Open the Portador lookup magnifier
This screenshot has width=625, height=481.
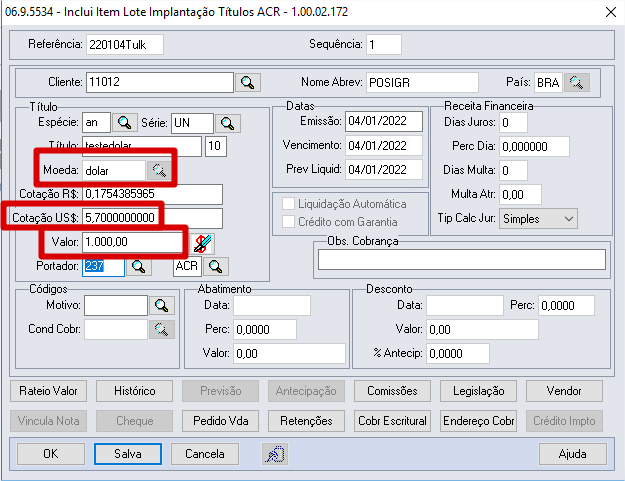(139, 266)
